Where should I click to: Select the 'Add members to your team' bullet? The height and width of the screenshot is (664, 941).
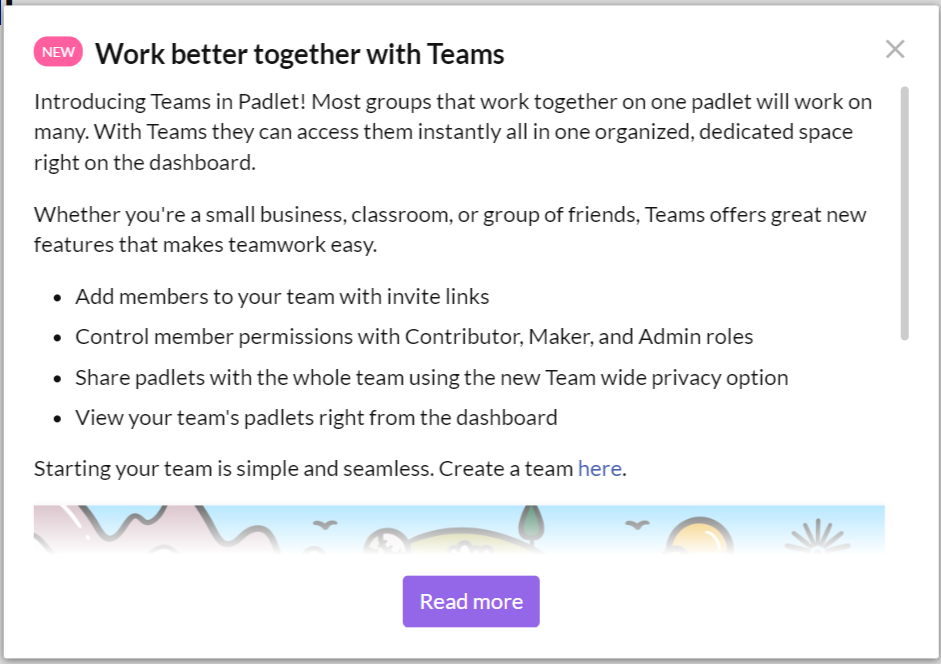pyautogui.click(x=282, y=297)
